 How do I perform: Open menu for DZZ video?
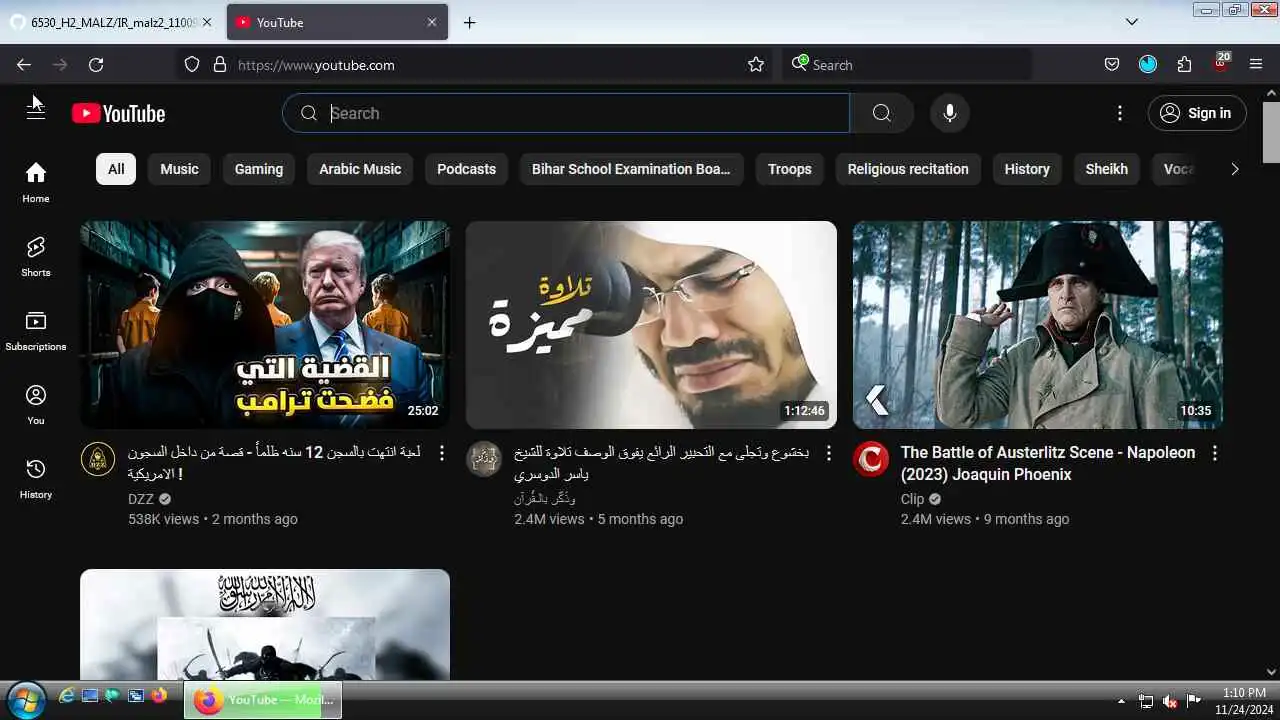442,453
